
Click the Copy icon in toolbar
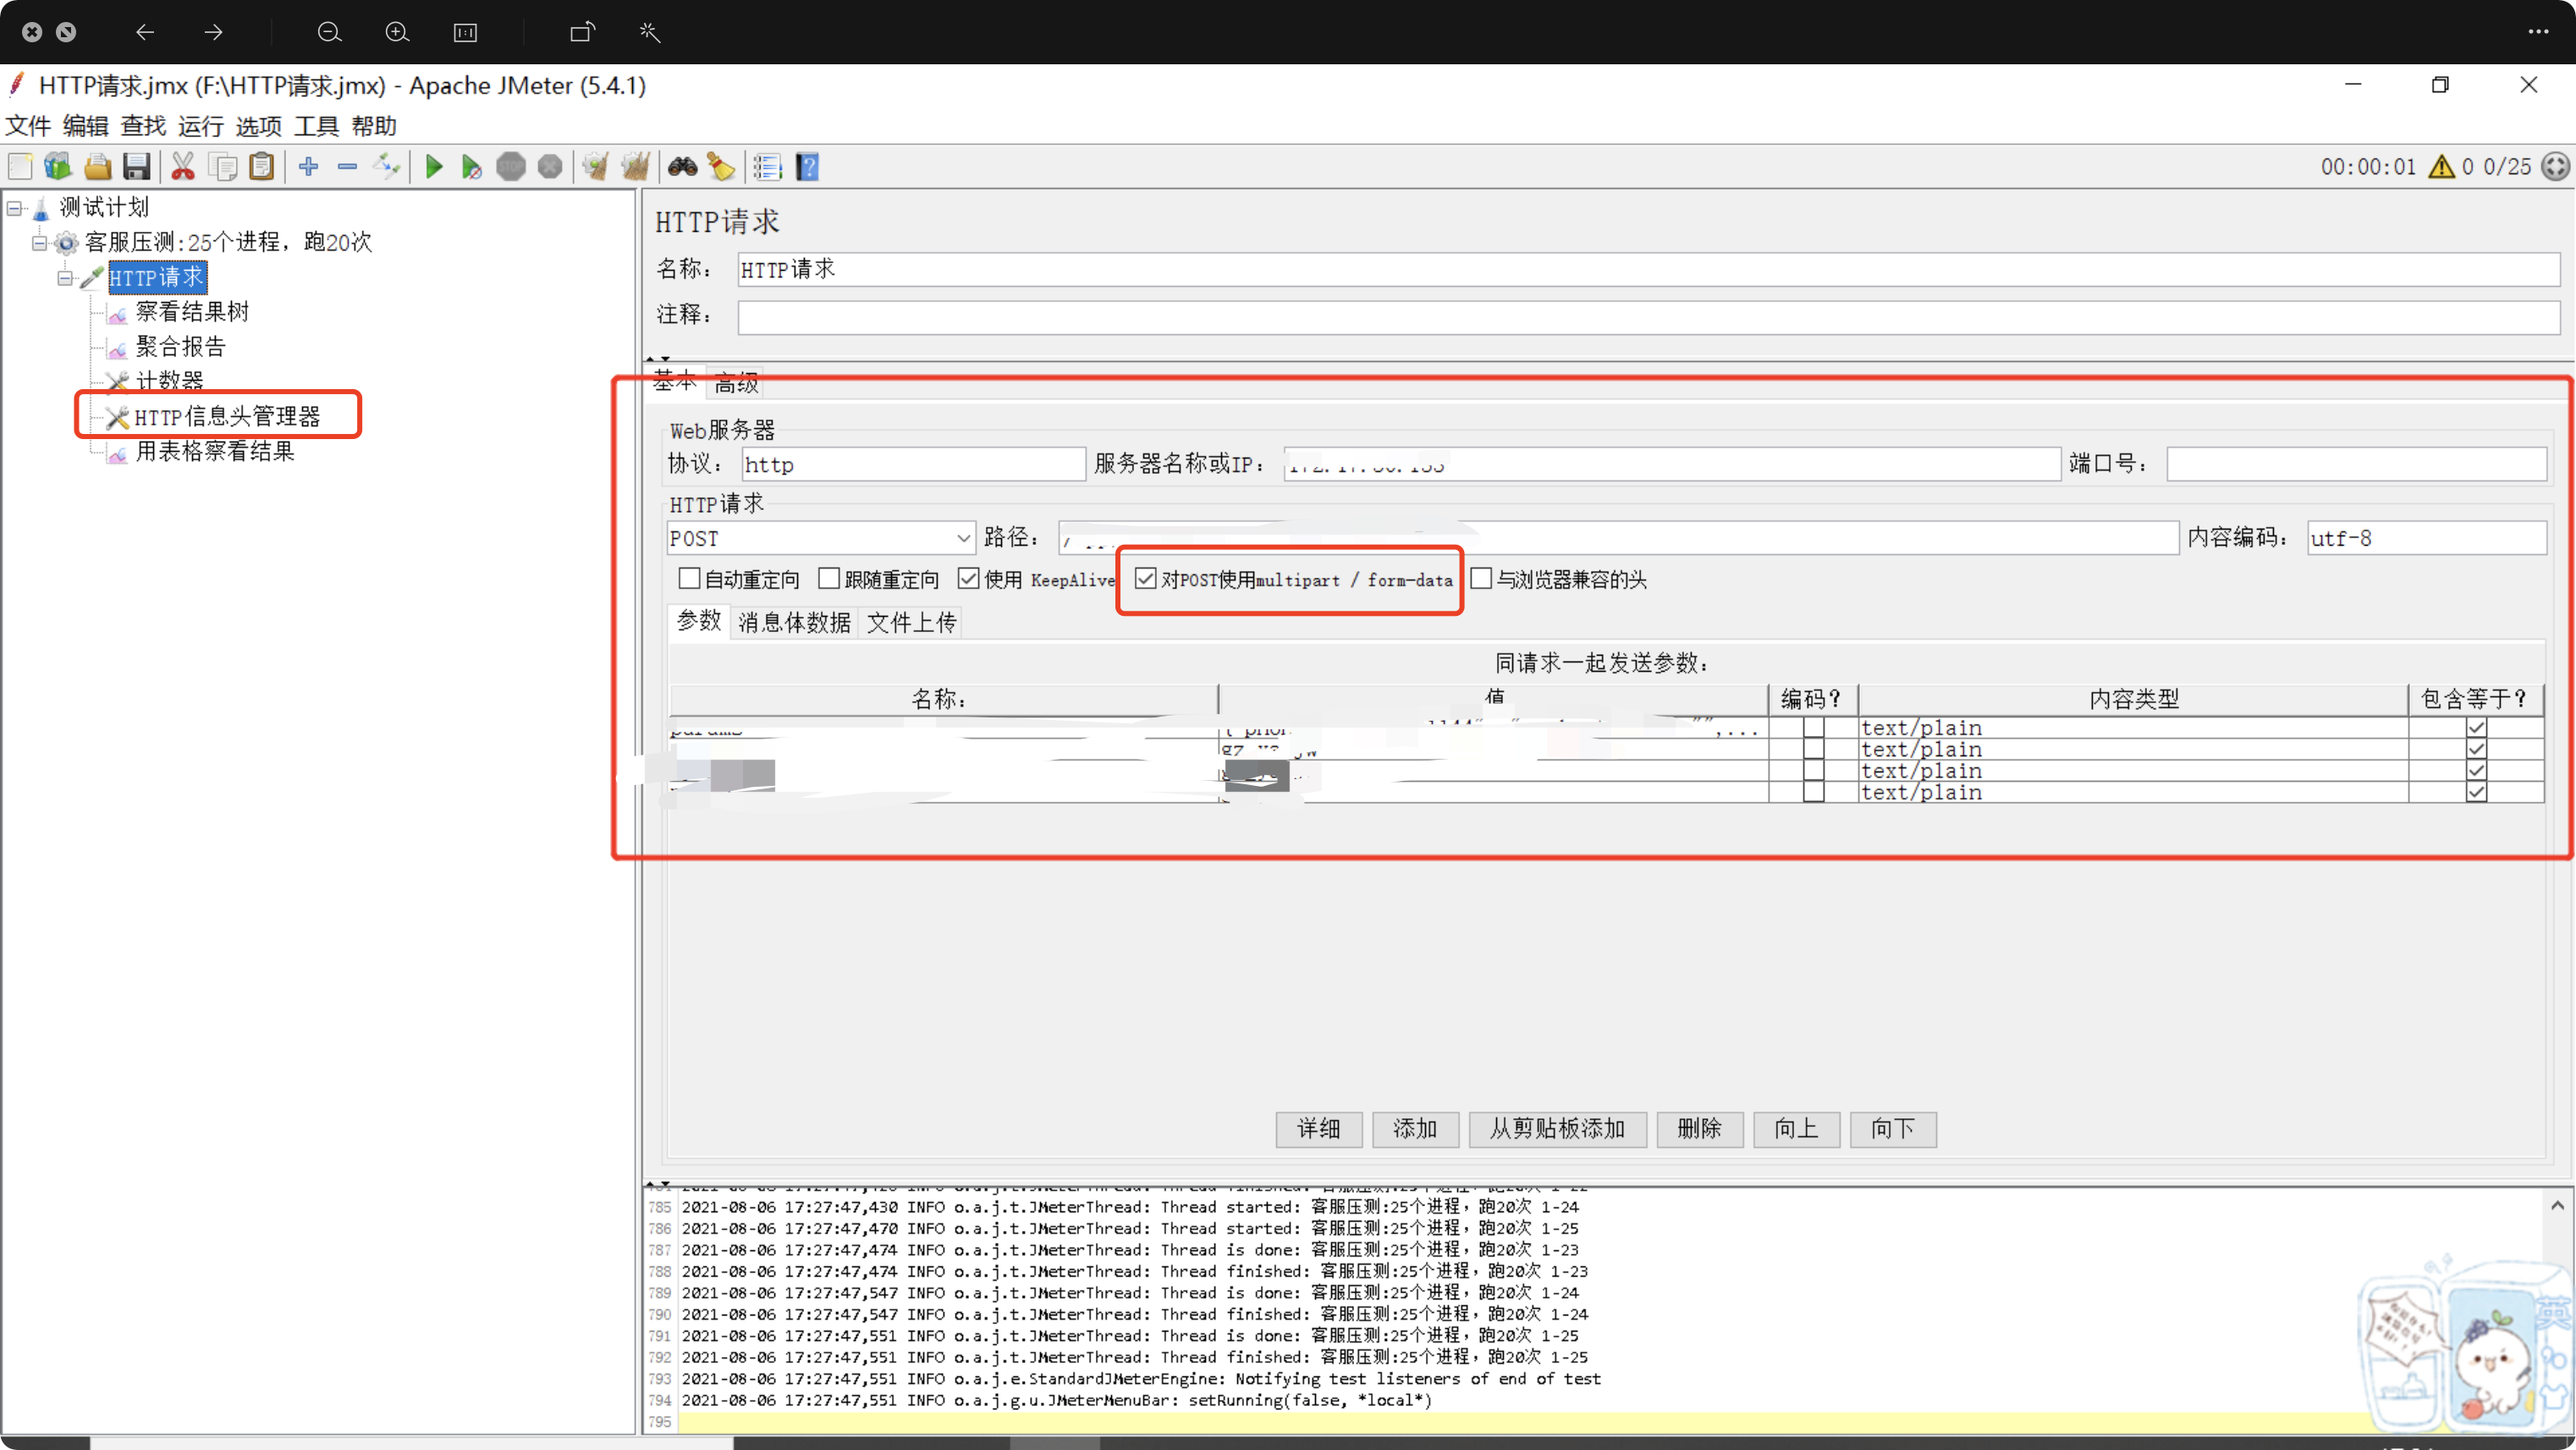coord(222,166)
